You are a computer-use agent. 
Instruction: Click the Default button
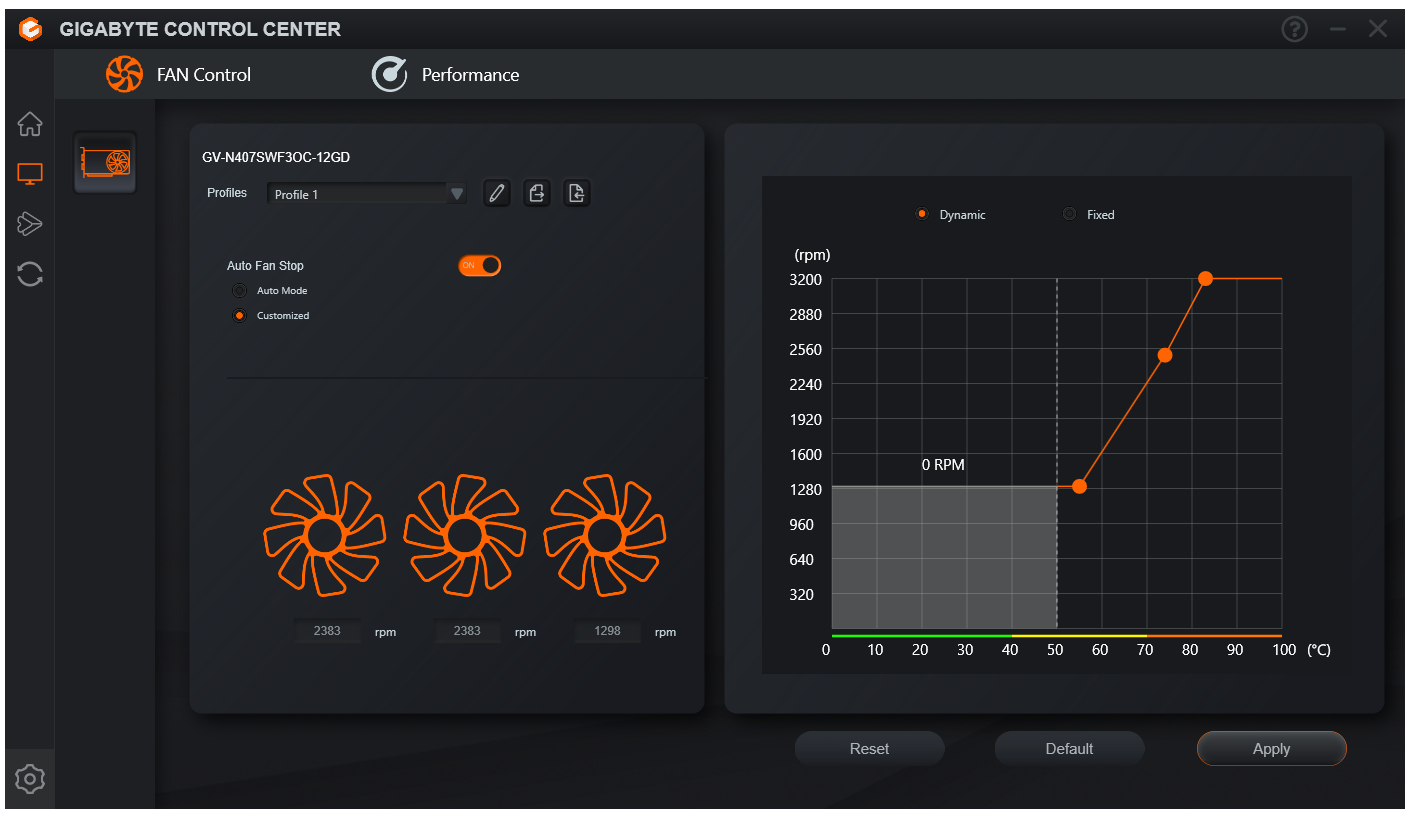tap(1069, 748)
